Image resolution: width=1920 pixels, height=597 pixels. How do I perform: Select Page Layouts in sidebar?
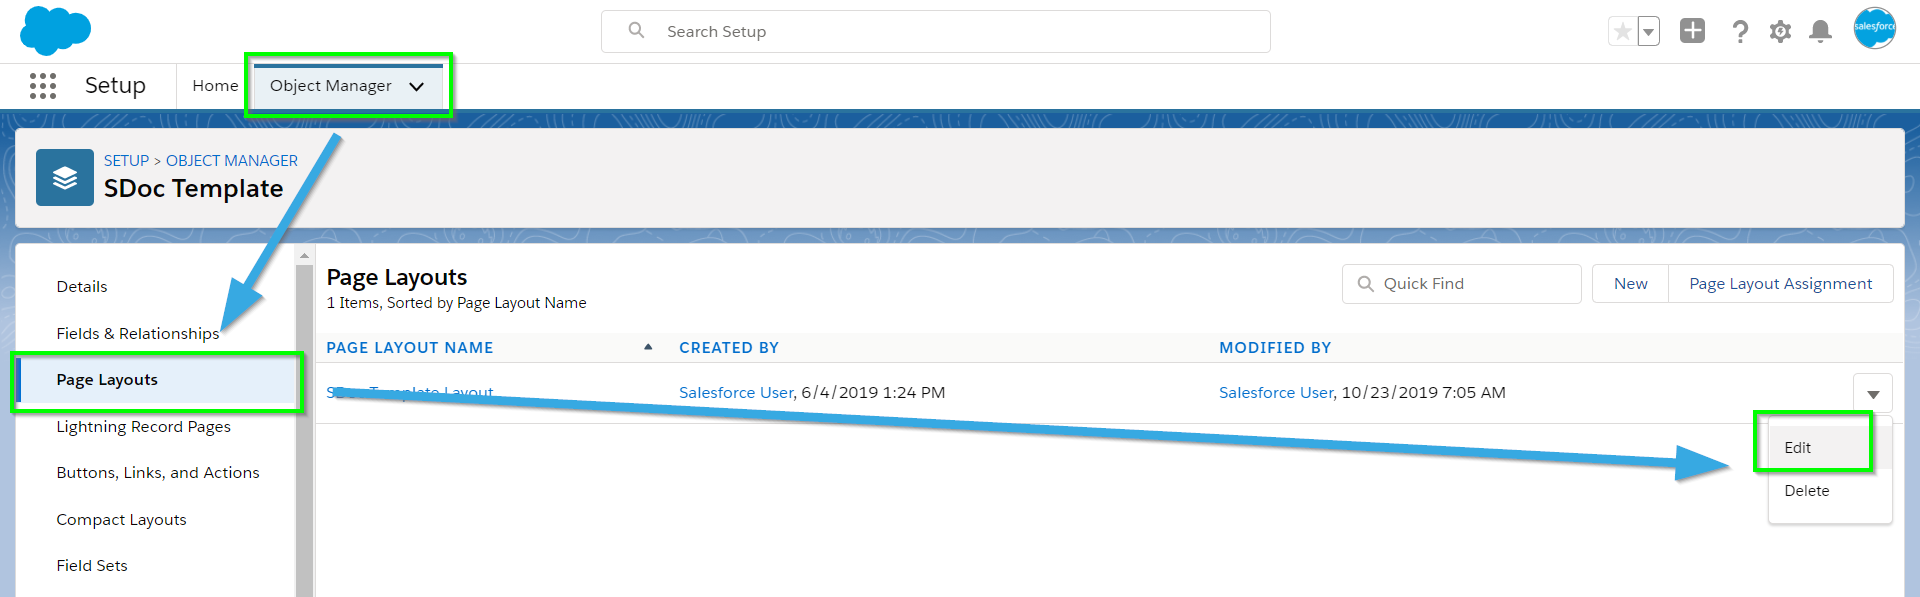[158, 380]
